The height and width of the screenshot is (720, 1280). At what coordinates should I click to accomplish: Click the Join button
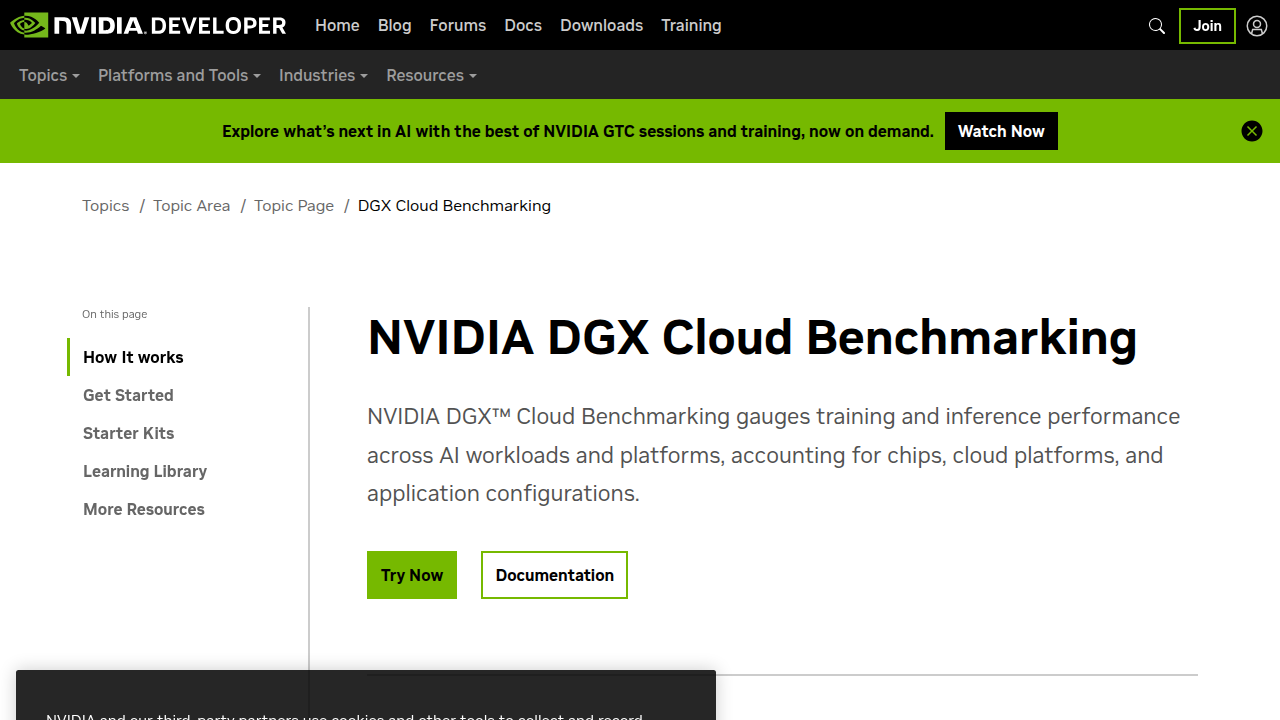click(1207, 26)
